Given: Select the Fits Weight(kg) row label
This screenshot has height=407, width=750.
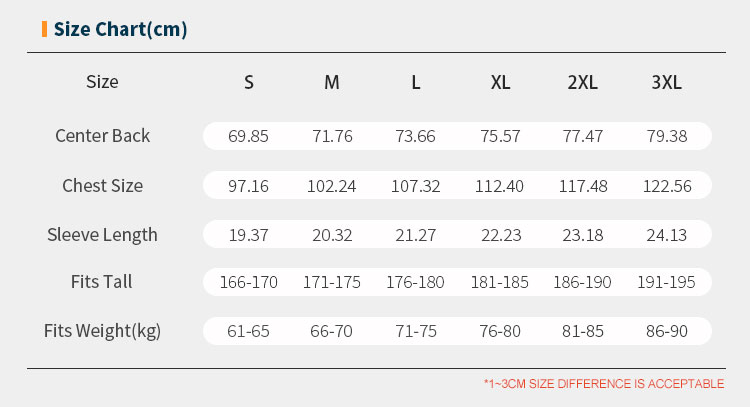Looking at the screenshot, I should pos(102,331).
